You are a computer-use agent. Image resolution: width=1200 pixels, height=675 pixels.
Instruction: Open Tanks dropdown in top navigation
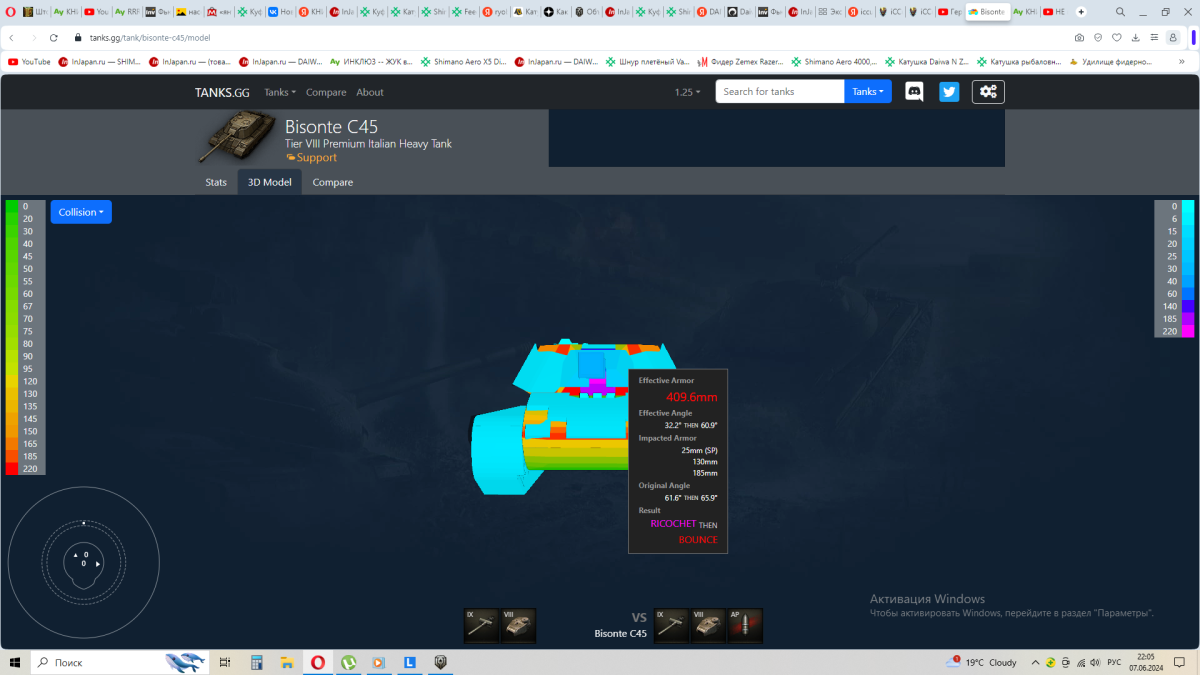tap(280, 92)
